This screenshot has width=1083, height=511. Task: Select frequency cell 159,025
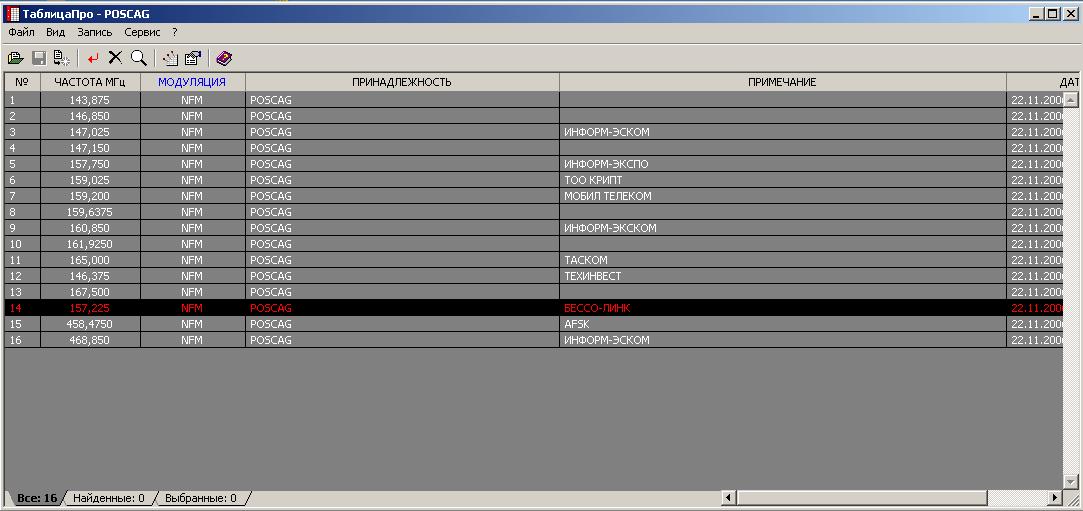[x=90, y=180]
